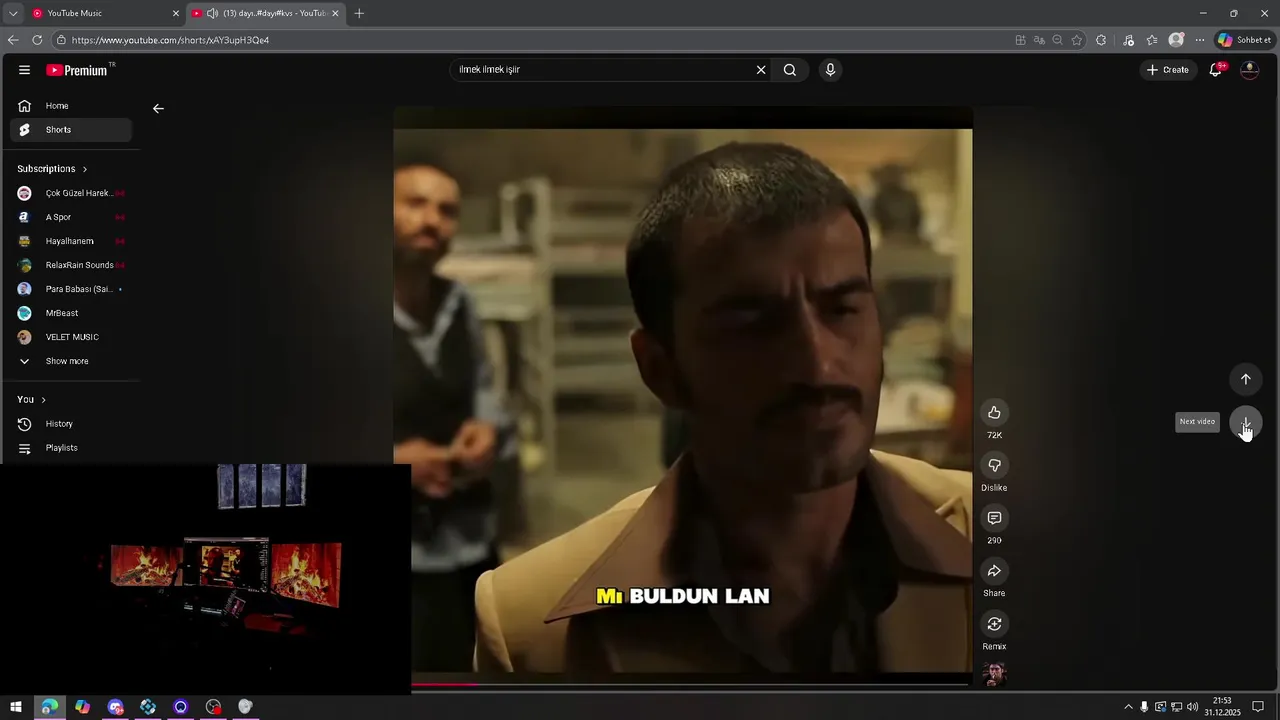Open the comments for this short
The height and width of the screenshot is (720, 1280).
(994, 518)
